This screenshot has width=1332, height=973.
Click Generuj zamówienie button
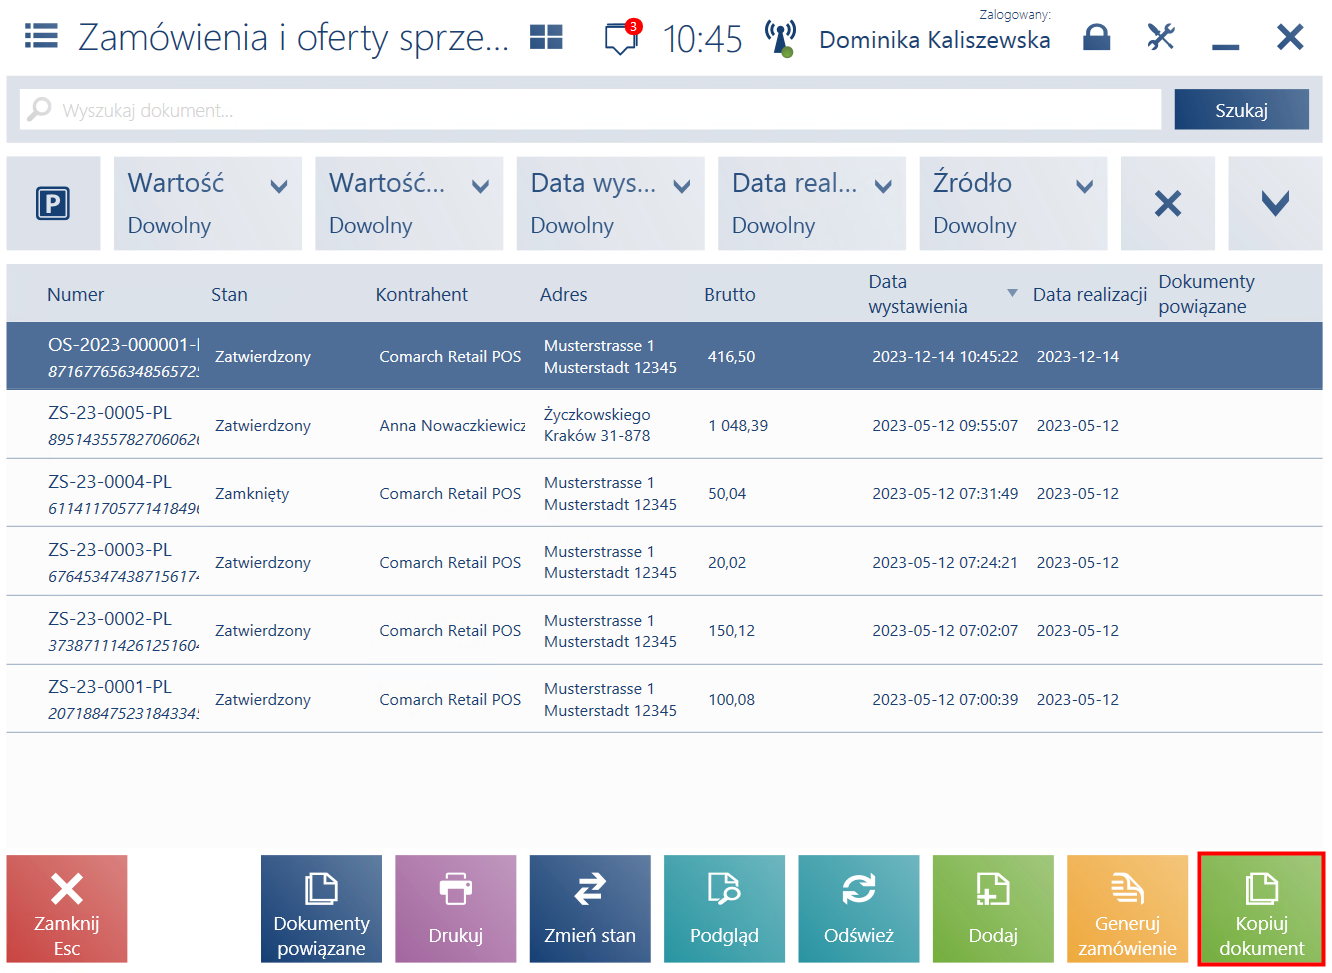(x=1127, y=909)
